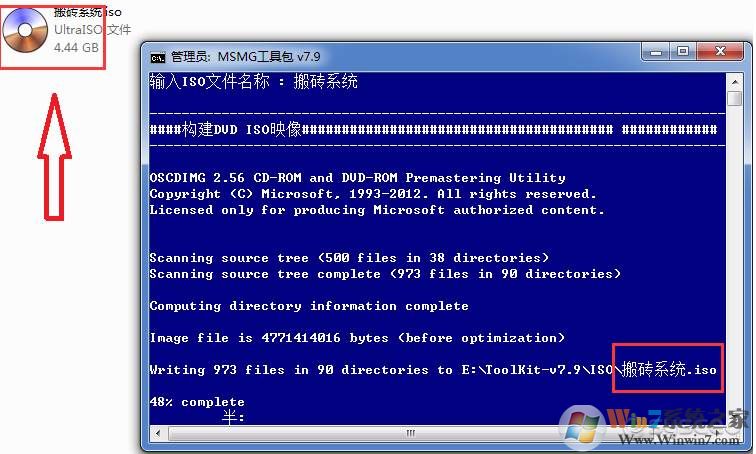The image size is (756, 454).
Task: Click the red upward arrow annotation
Action: [x=54, y=157]
